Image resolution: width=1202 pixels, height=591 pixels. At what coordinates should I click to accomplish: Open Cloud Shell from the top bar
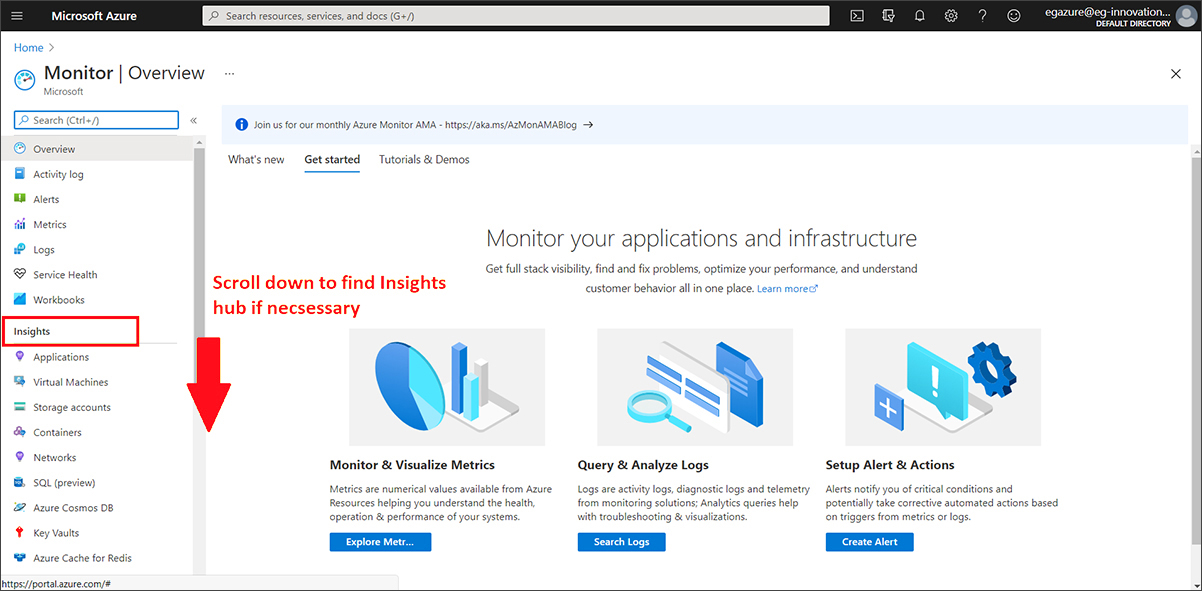tap(857, 16)
